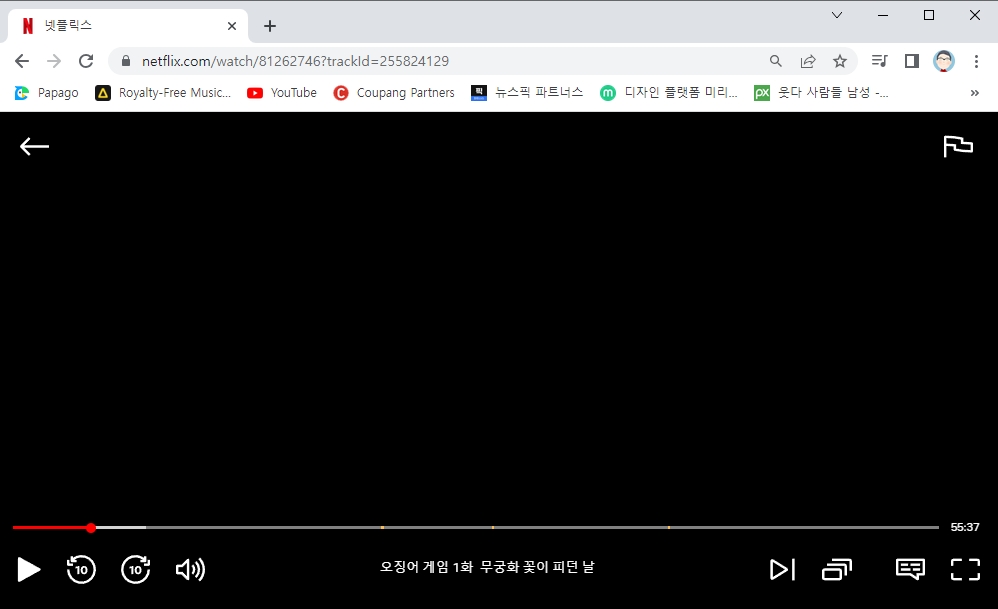Open Chrome profile avatar
Viewport: 998px width, 609px height.
pos(944,61)
